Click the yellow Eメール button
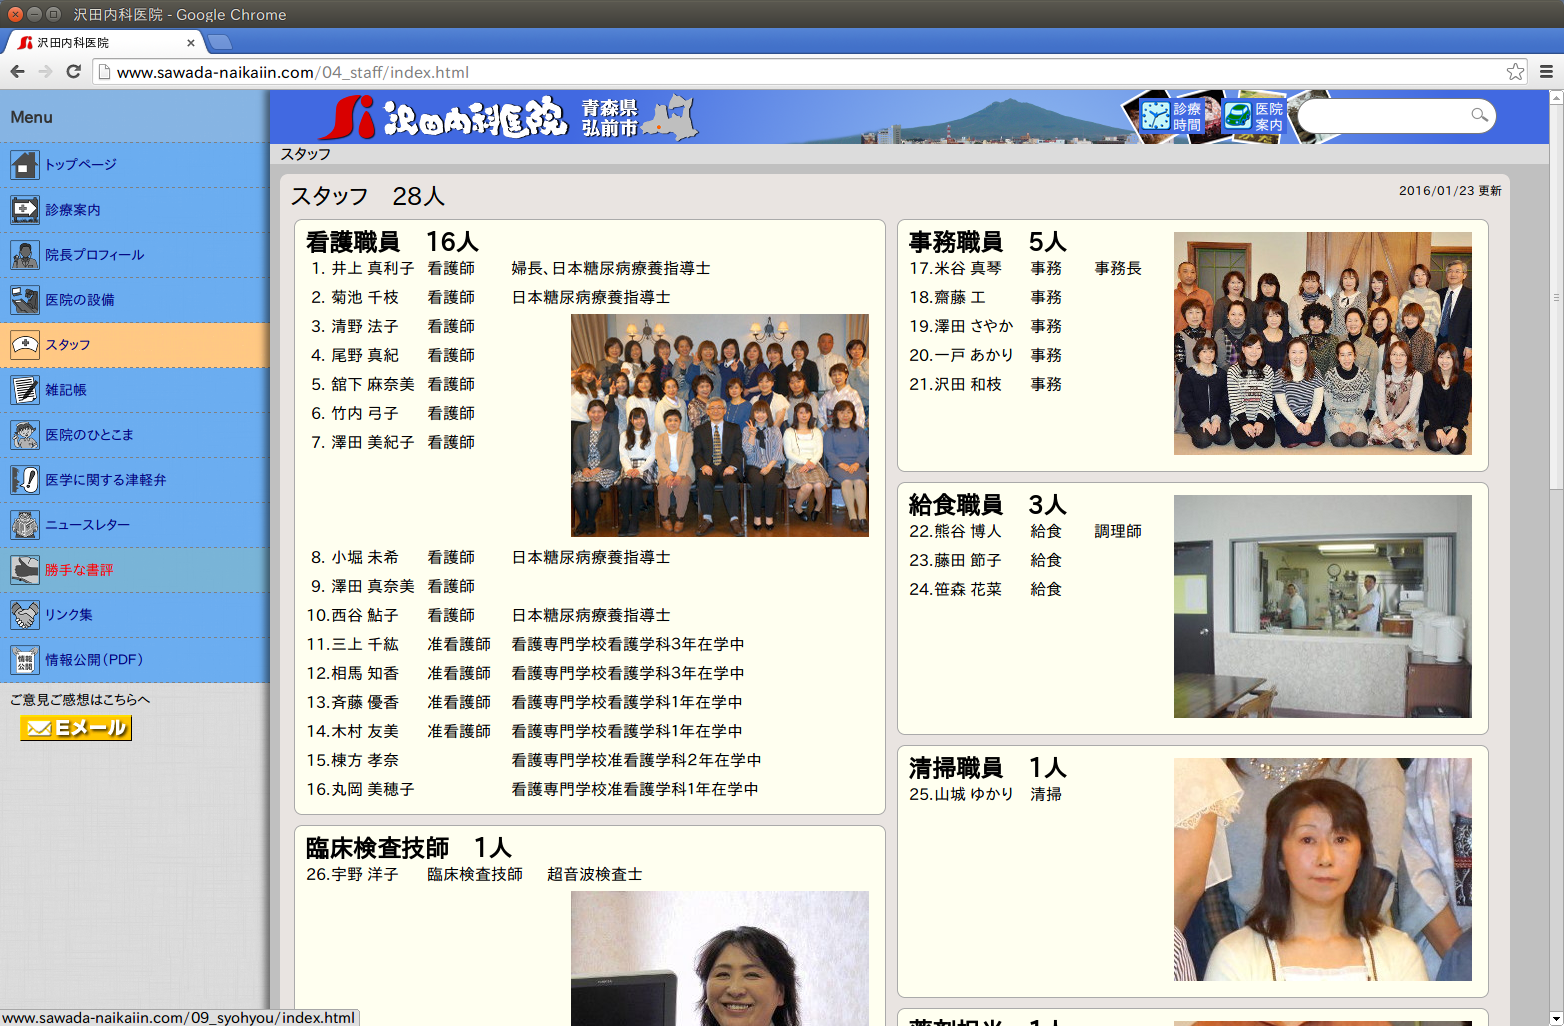Screen dimensions: 1564x1026 pos(76,728)
